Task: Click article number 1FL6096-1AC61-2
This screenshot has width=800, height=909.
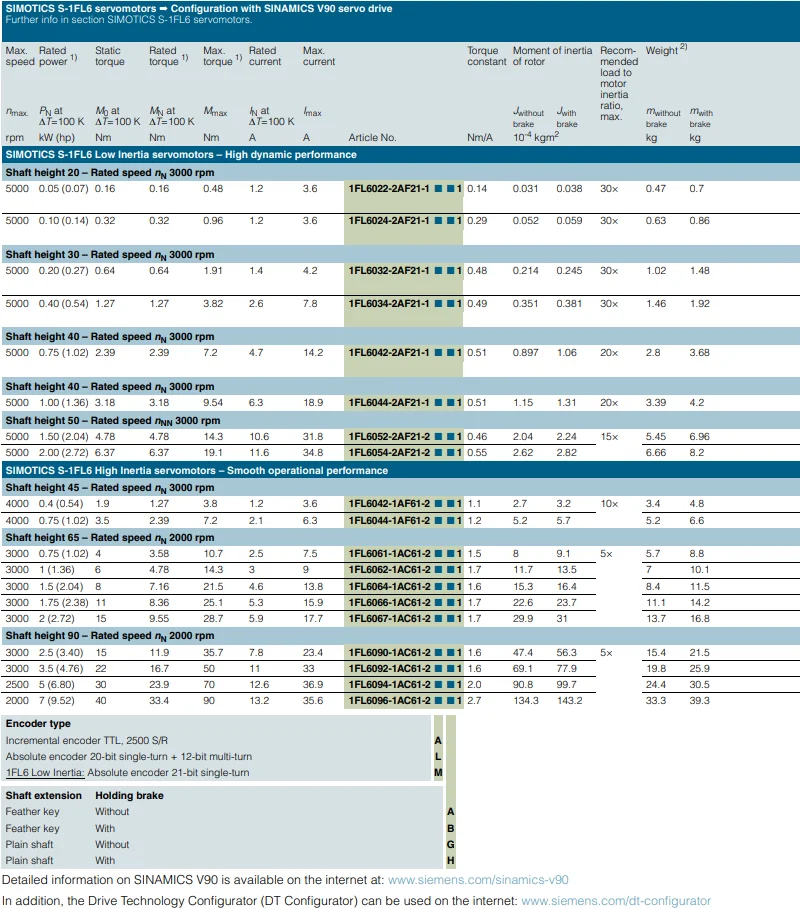Action: coord(389,700)
